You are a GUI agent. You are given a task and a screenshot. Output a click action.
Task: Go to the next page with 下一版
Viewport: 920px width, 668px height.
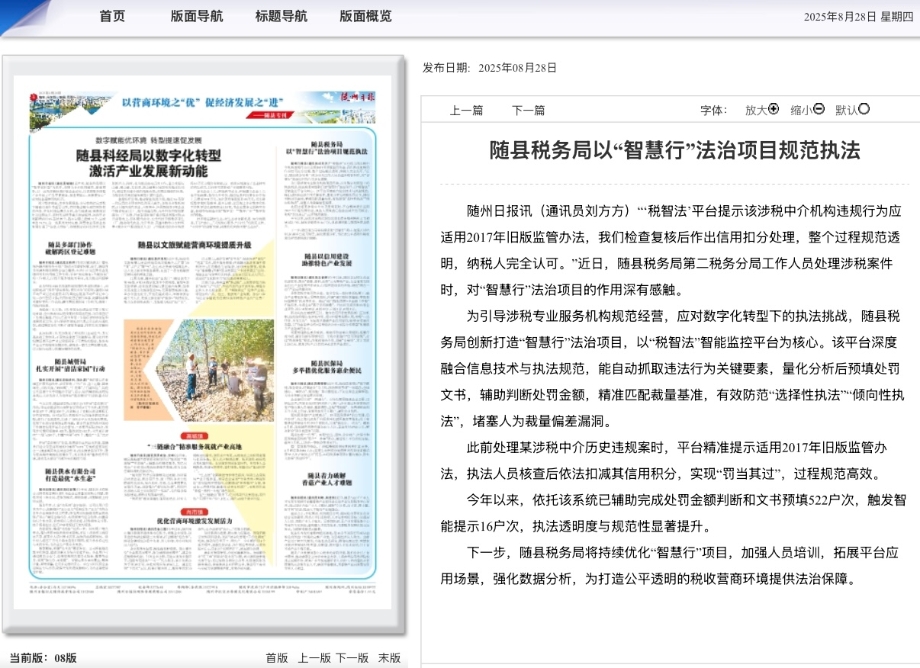(351, 657)
